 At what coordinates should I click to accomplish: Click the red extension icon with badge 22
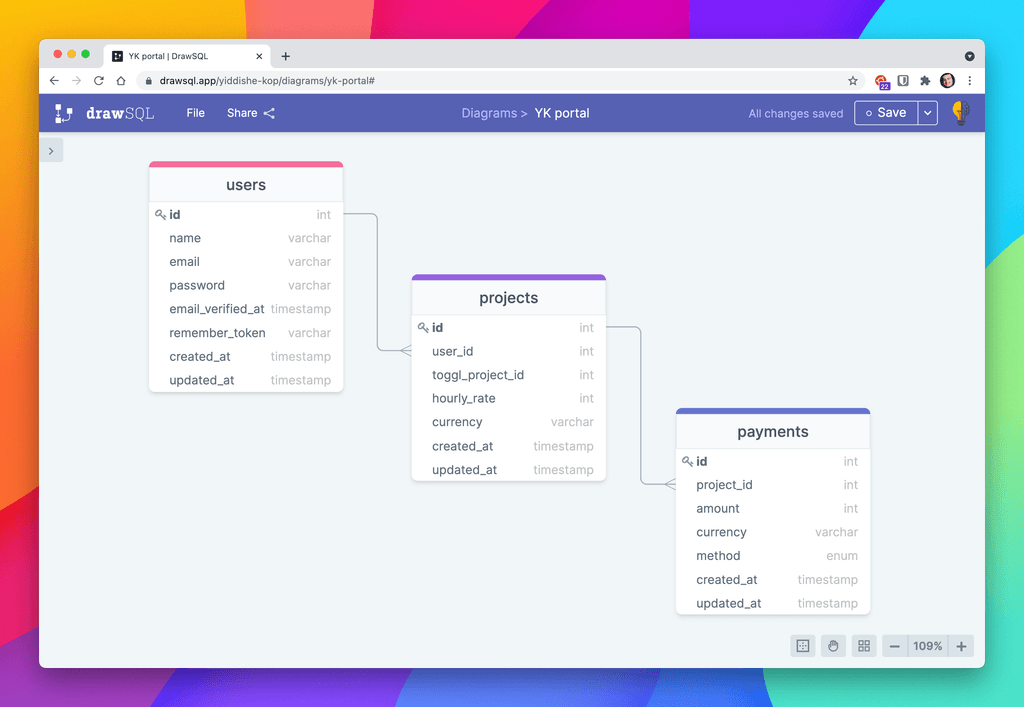(x=882, y=81)
